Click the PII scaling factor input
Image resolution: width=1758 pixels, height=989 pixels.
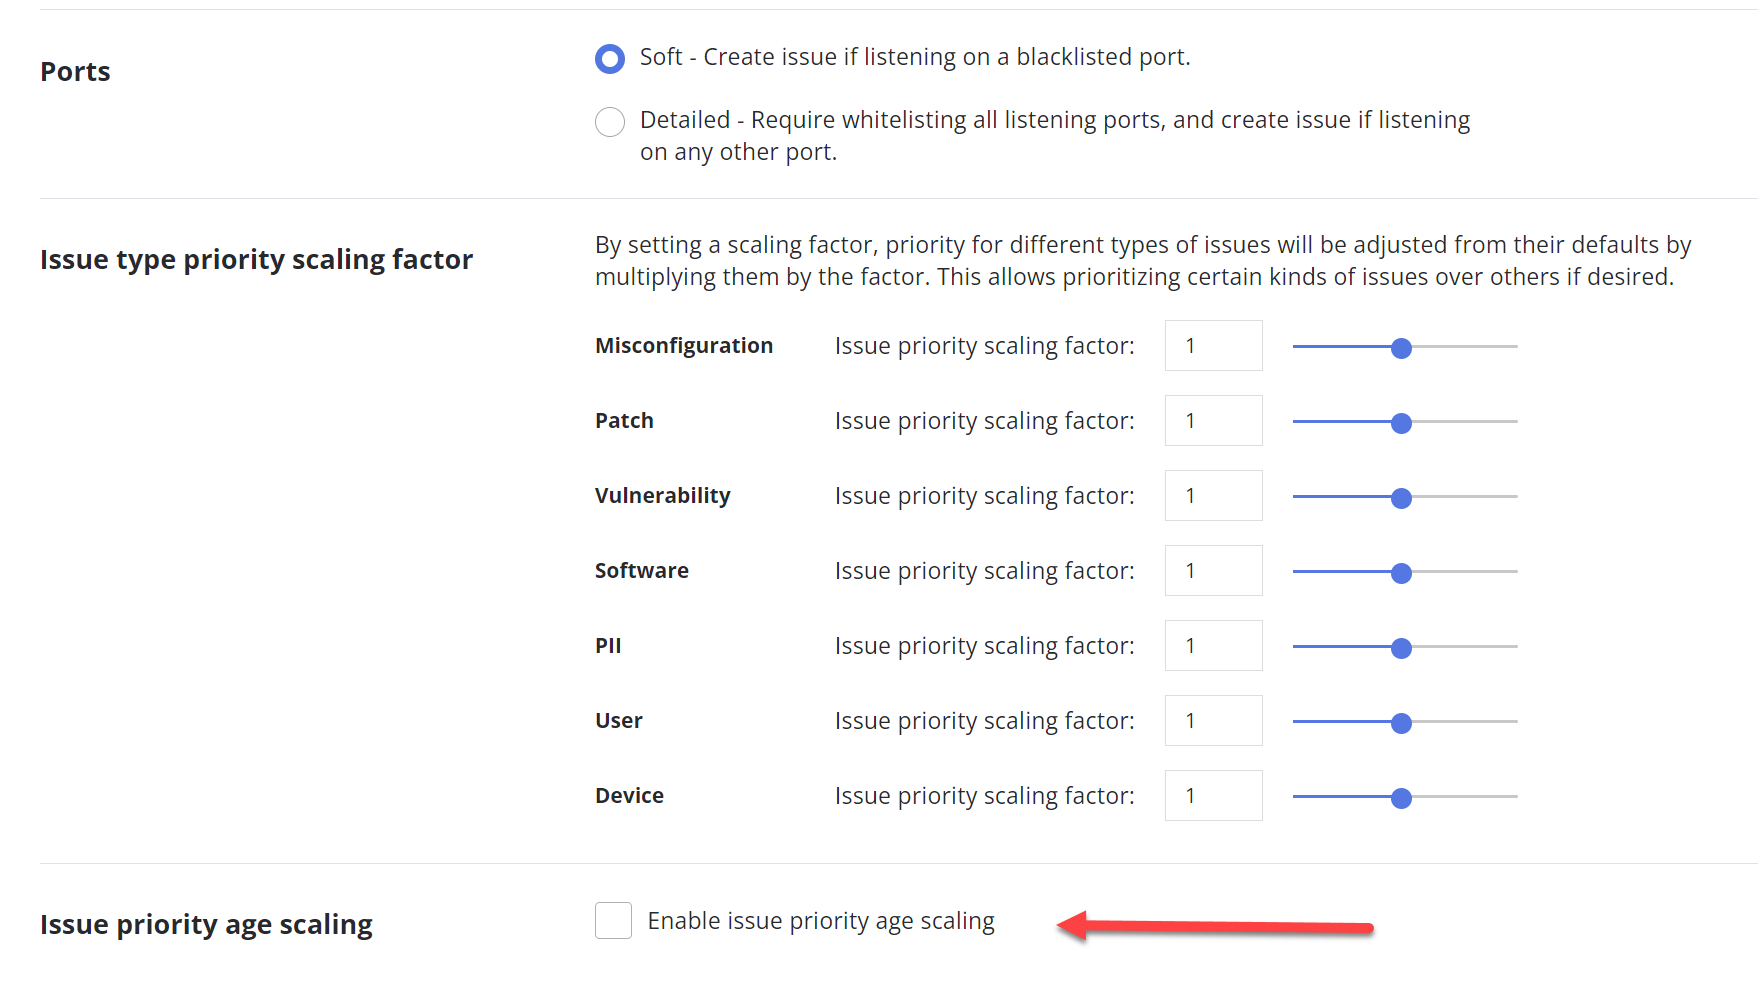point(1213,646)
